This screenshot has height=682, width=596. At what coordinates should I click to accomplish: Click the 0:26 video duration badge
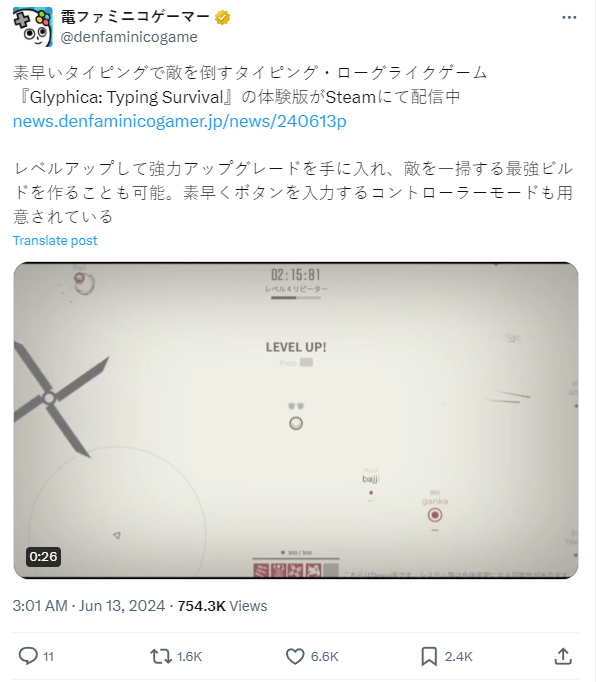coord(44,556)
